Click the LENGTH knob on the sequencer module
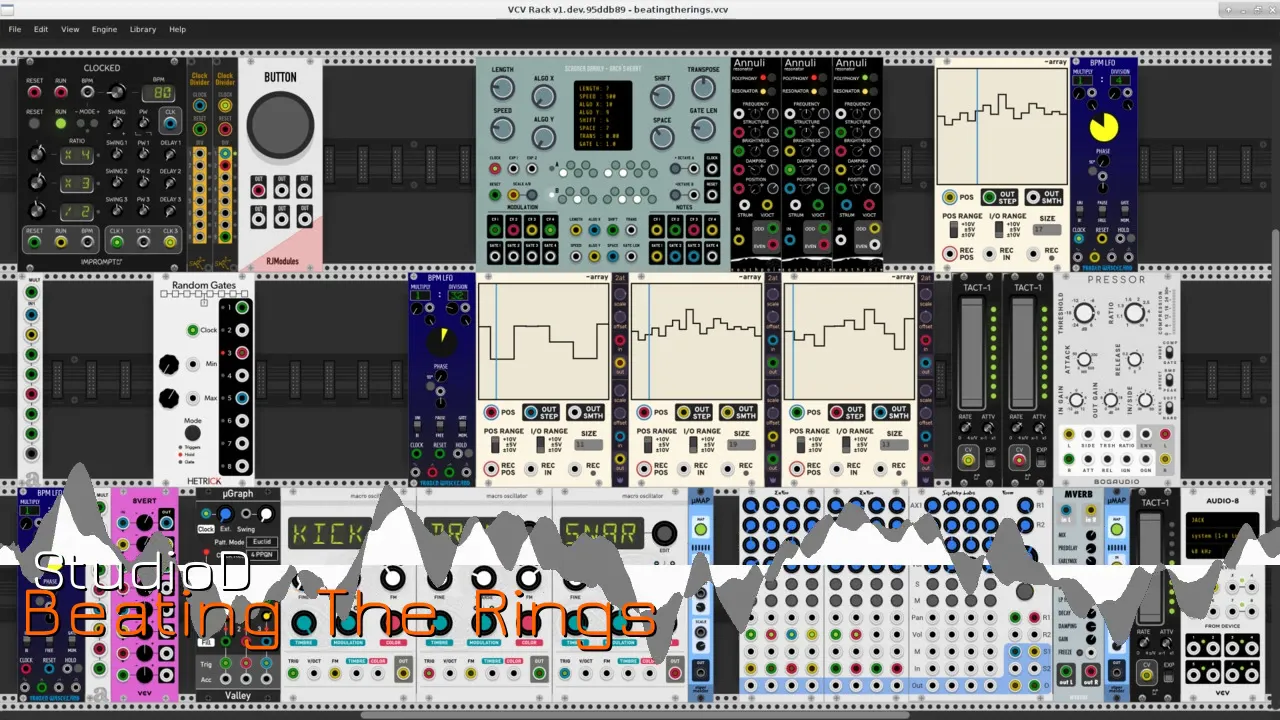The image size is (1280, 720). (502, 90)
